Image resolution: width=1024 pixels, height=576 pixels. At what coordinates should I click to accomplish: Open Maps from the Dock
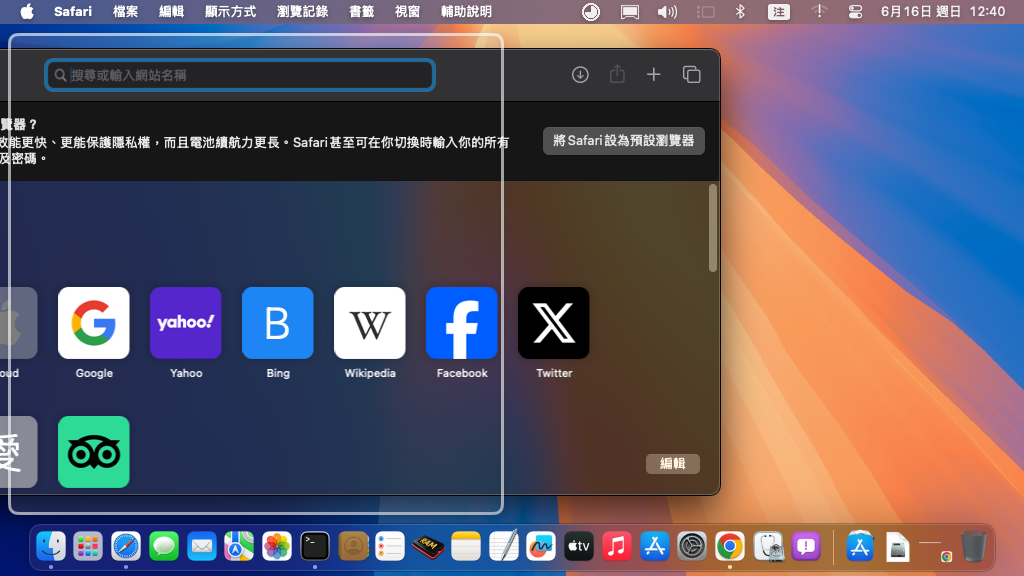(x=239, y=546)
